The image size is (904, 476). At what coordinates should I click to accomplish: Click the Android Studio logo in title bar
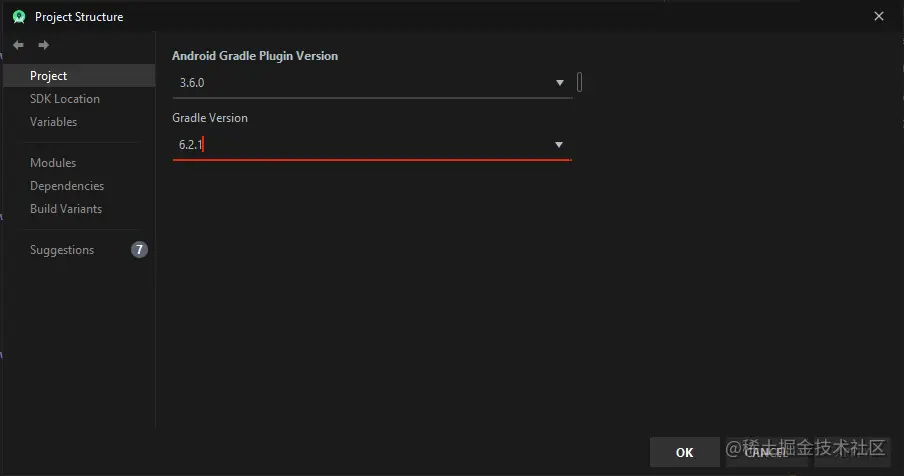tap(18, 16)
